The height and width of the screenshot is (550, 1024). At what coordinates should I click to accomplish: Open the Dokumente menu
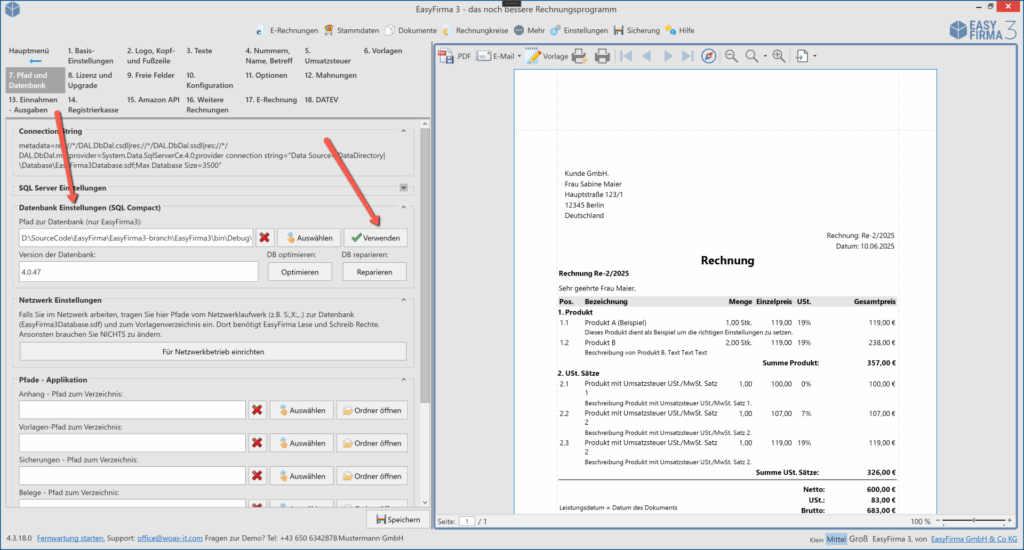411,31
